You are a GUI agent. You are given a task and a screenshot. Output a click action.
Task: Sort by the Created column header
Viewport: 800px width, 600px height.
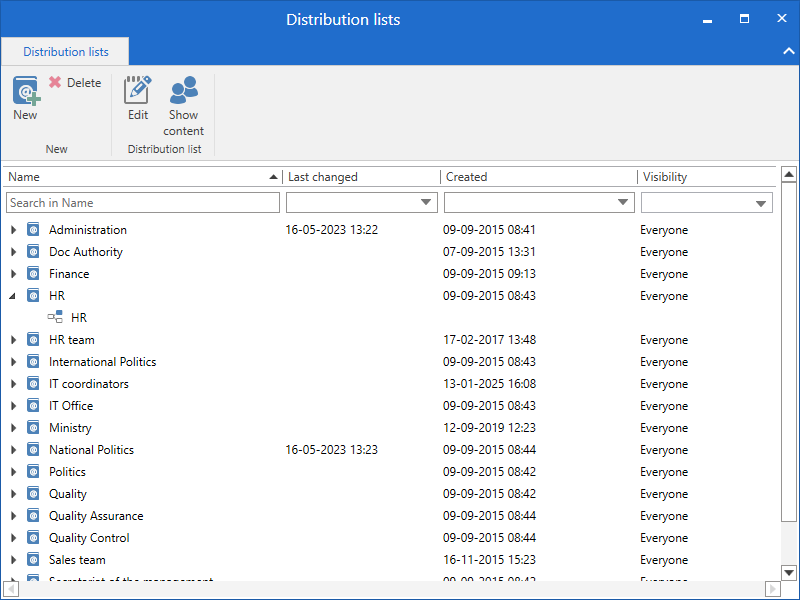pos(536,177)
